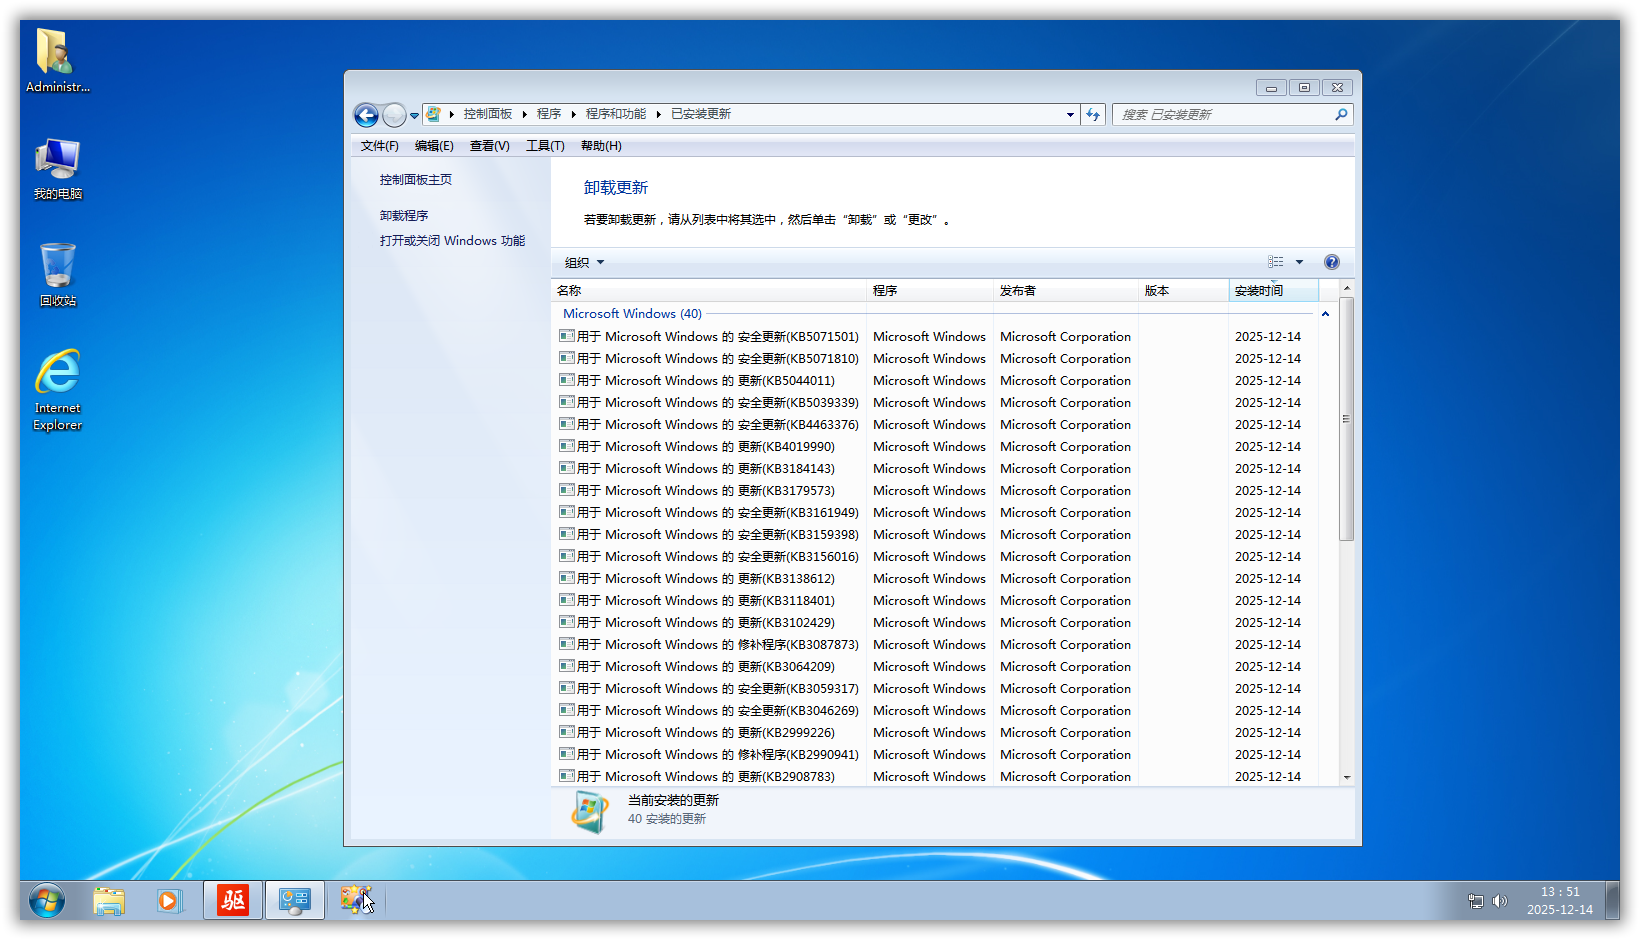Sort by the 程序 column header

[x=930, y=291]
